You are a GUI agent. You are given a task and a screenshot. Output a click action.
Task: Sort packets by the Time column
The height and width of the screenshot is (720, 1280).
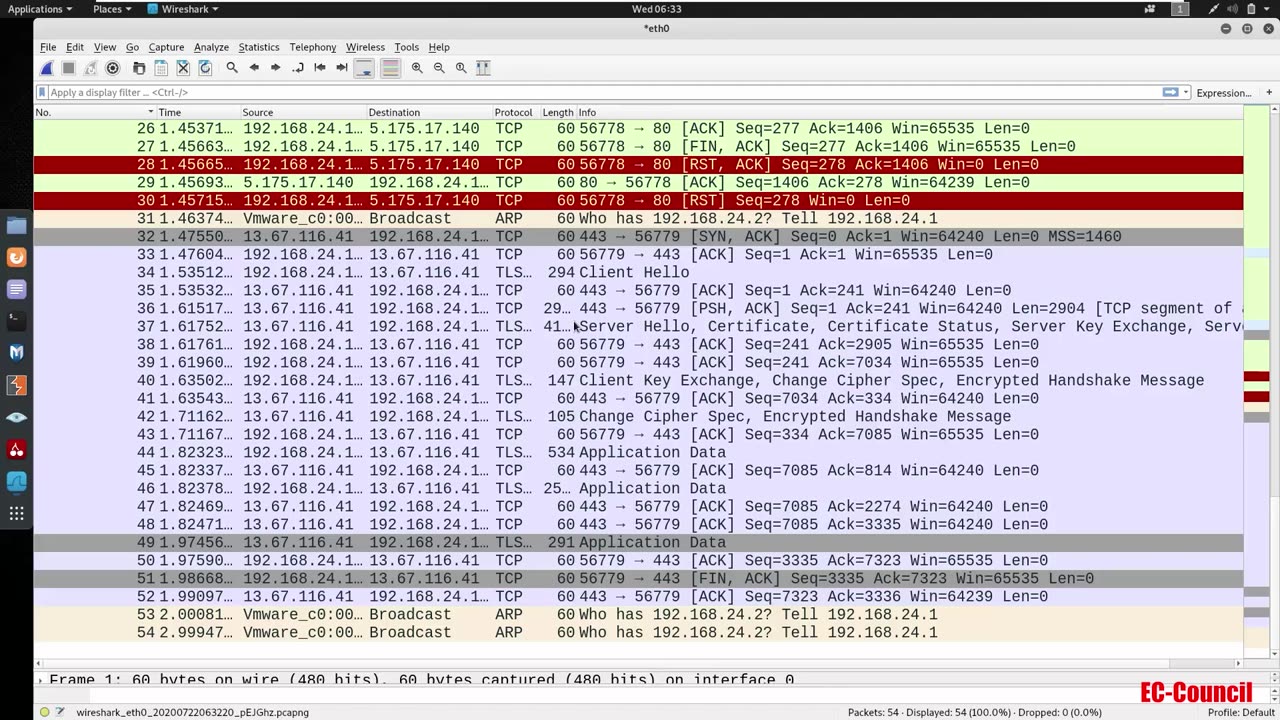tap(197, 112)
